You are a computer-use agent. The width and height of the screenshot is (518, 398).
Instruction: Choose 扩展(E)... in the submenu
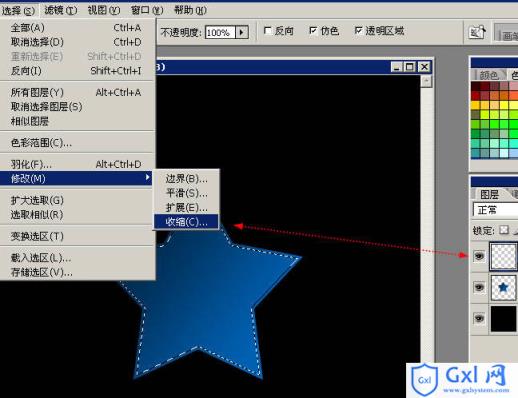(186, 207)
